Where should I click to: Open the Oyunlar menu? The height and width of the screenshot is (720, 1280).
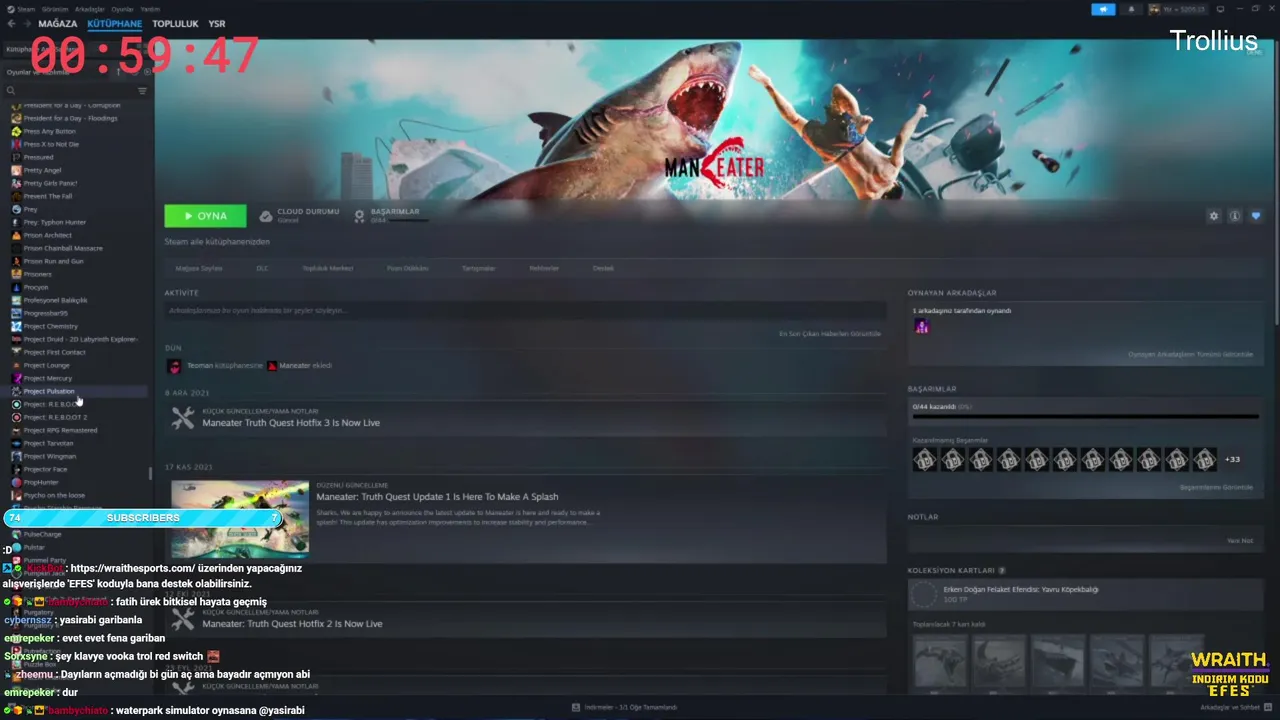click(122, 9)
